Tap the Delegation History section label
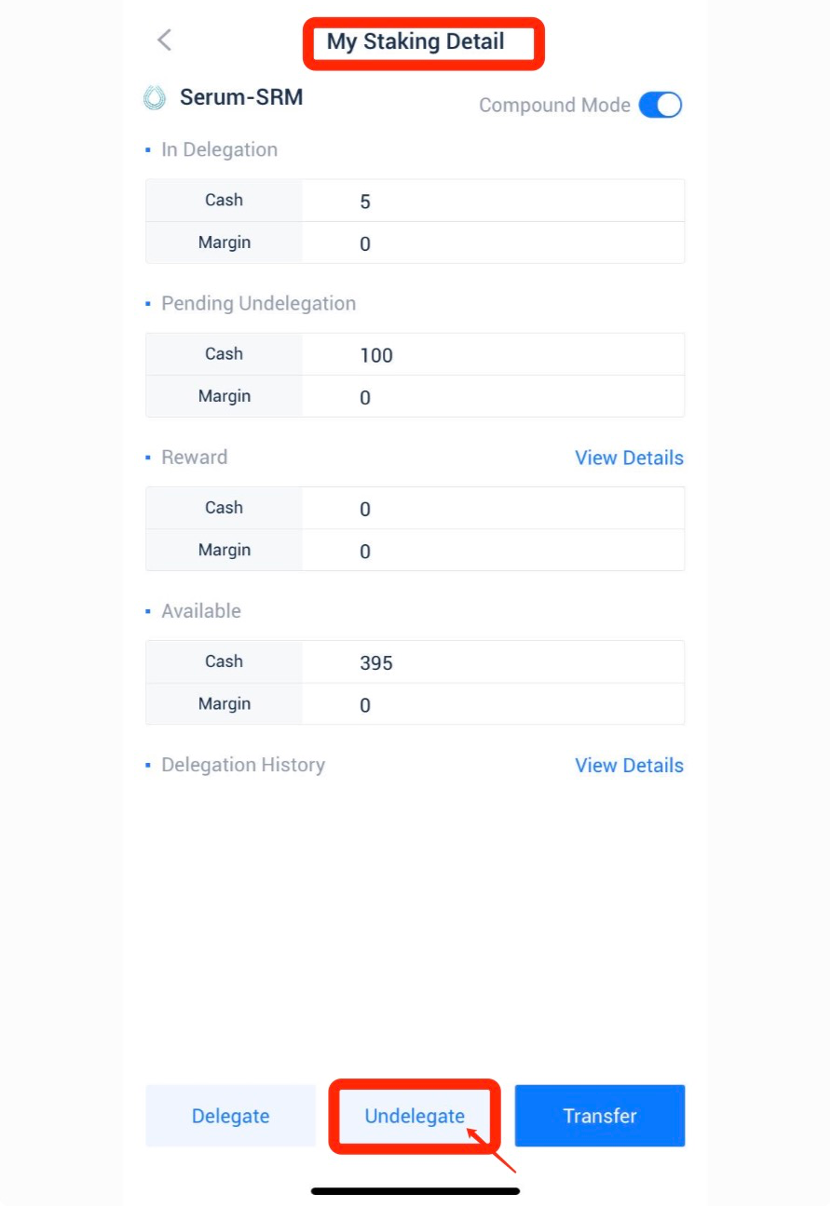 tap(243, 765)
